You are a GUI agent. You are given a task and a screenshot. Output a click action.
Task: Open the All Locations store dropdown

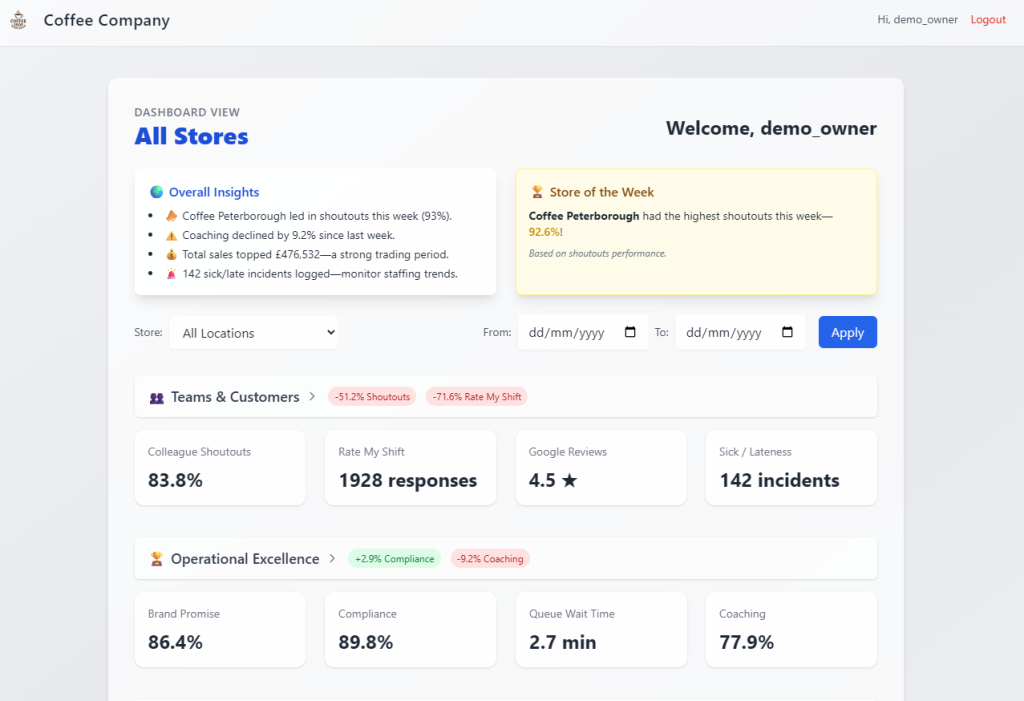pos(253,333)
